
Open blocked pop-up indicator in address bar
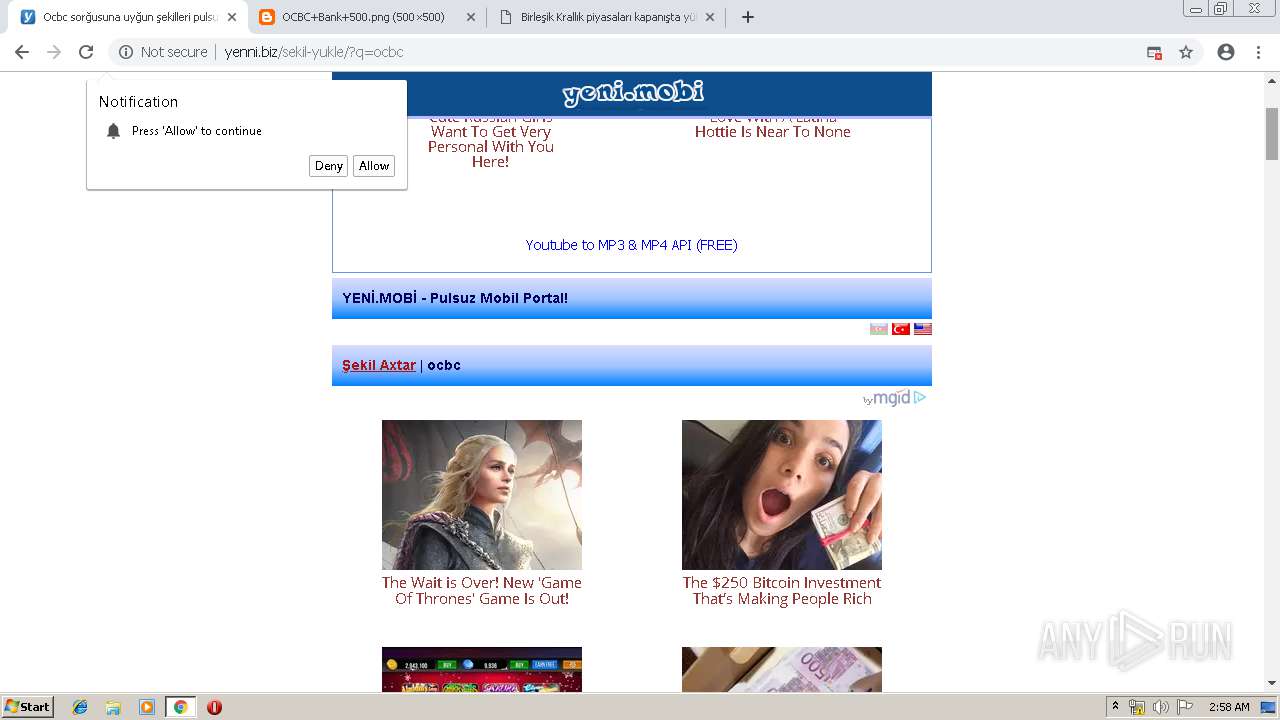(1154, 52)
